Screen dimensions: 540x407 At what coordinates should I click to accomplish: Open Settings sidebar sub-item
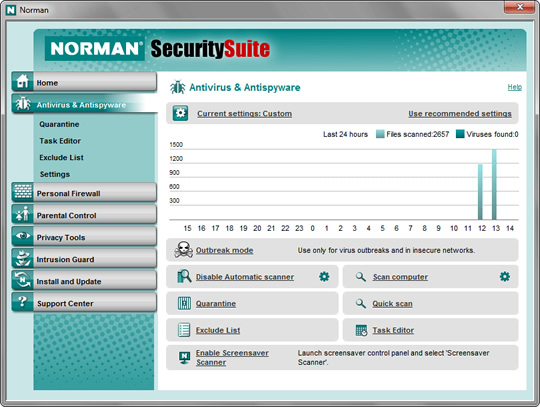coord(55,174)
